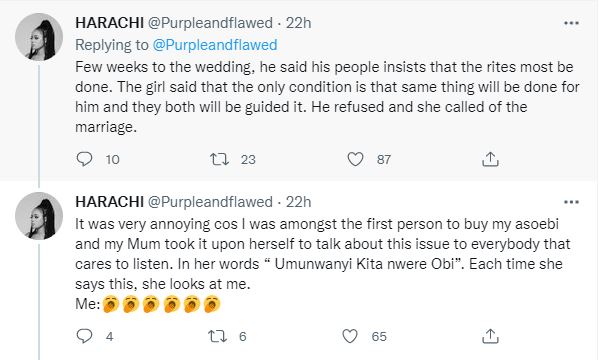The height and width of the screenshot is (360, 615).
Task: Open HARACHI profile name on second tweet
Action: coord(109,202)
